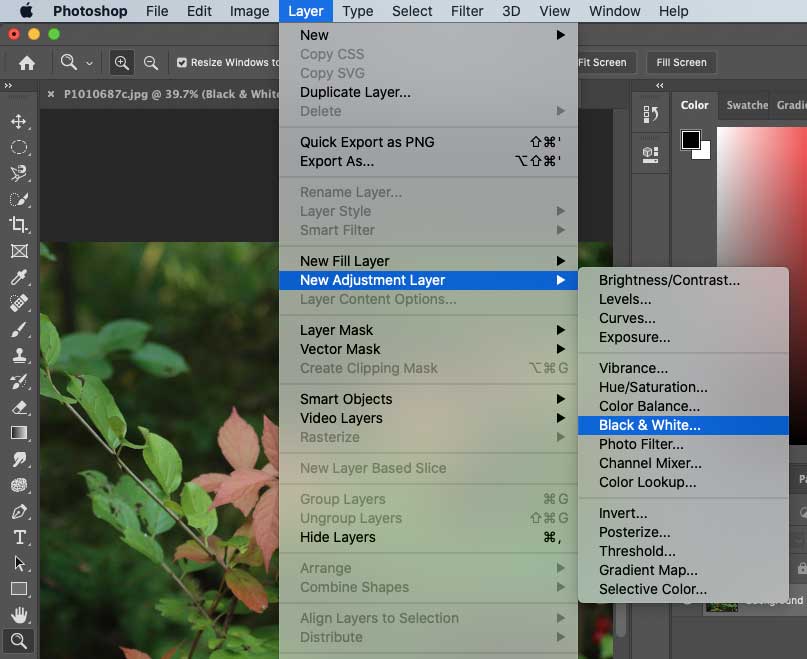Expand the toolbar with double chevron
This screenshot has width=807, height=659.
[8, 85]
